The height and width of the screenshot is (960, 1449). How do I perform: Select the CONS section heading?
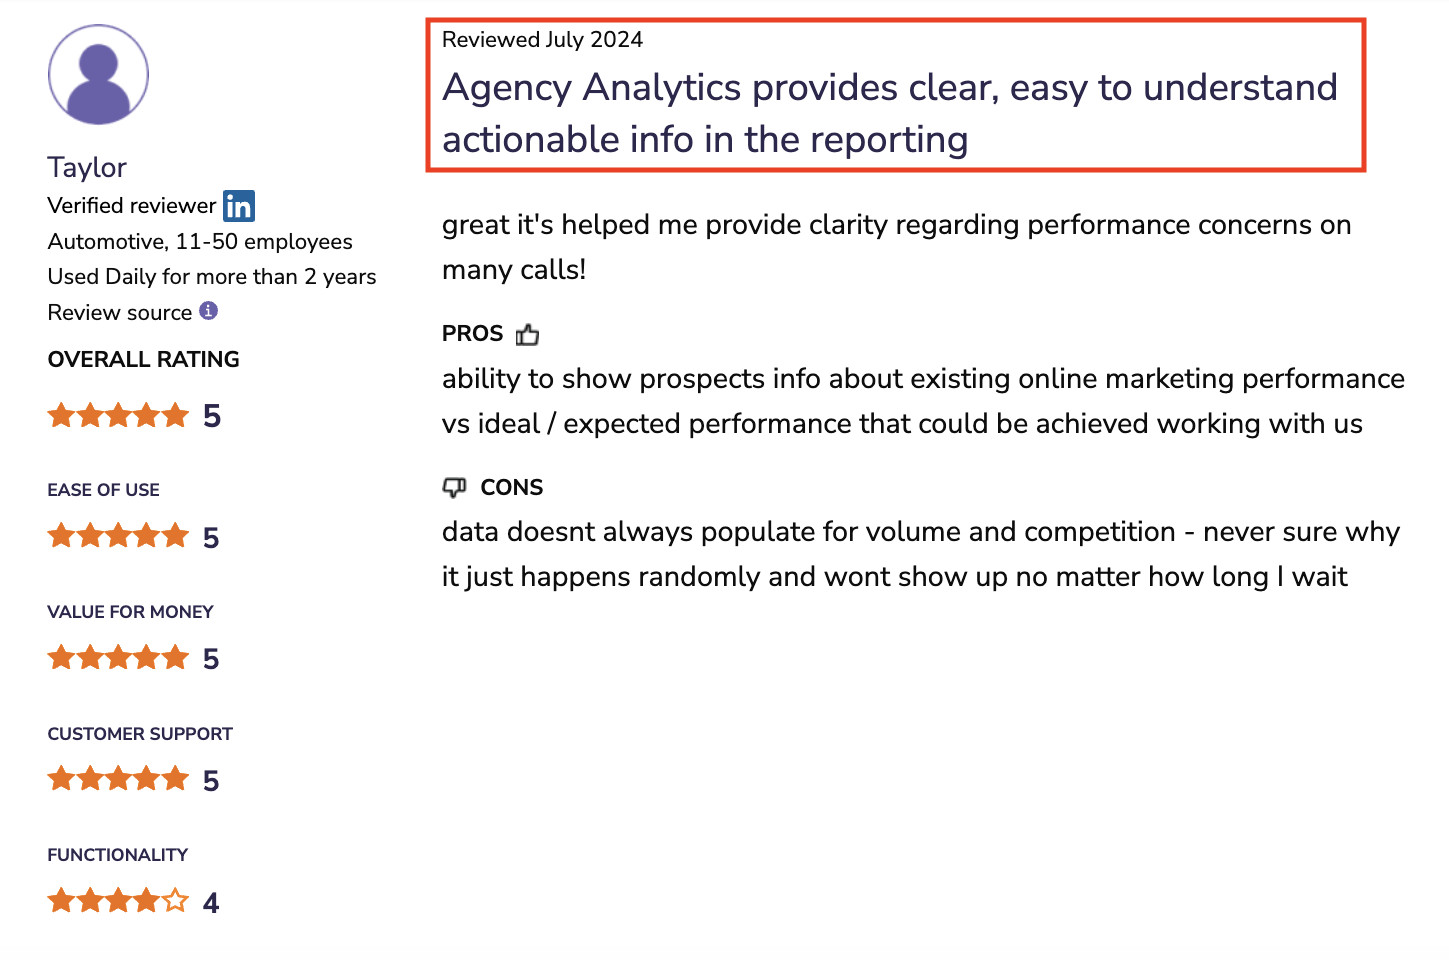(x=513, y=487)
